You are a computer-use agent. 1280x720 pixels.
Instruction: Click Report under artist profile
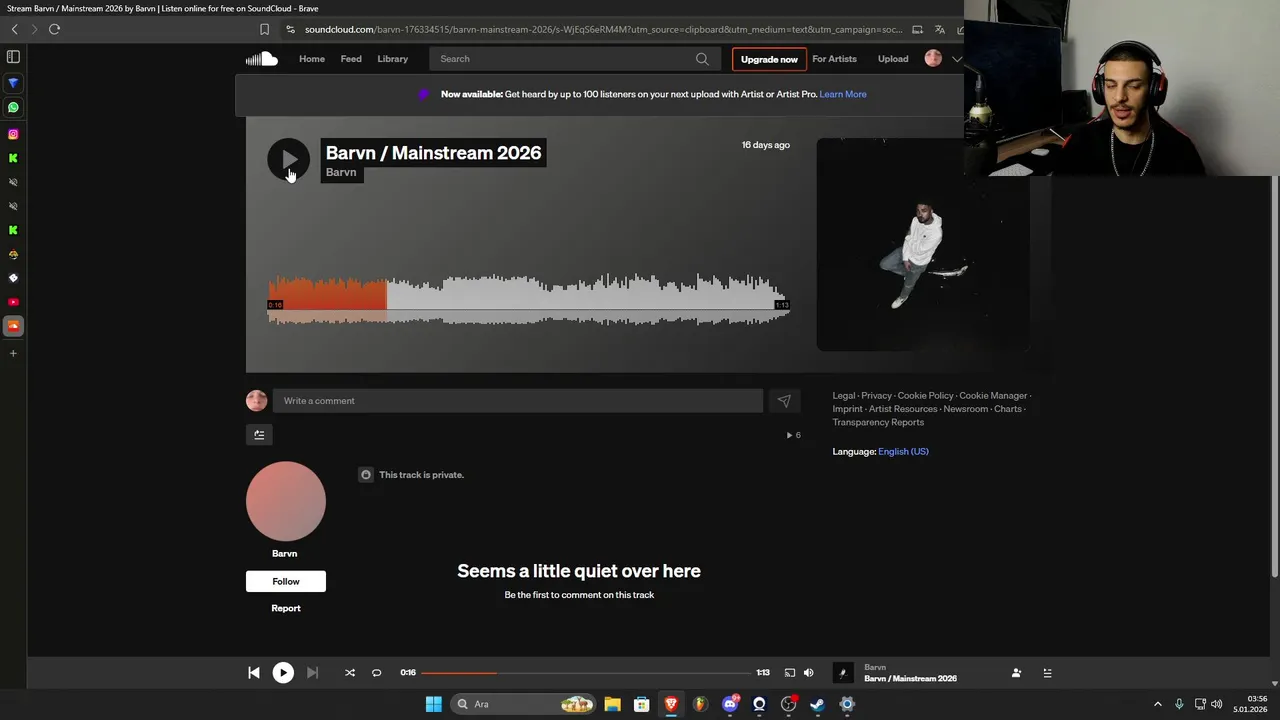tap(286, 608)
